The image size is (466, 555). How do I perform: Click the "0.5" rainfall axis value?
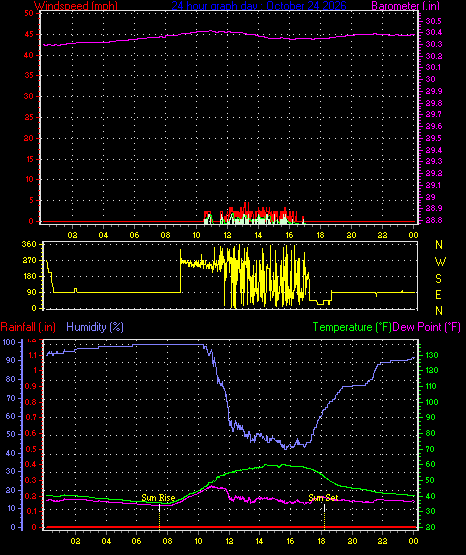[31, 449]
